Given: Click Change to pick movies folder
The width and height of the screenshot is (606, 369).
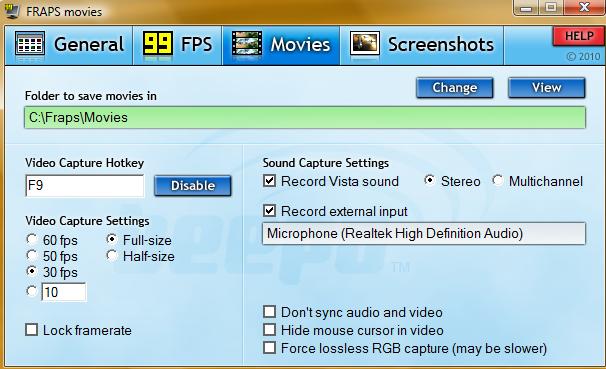Looking at the screenshot, I should [454, 88].
